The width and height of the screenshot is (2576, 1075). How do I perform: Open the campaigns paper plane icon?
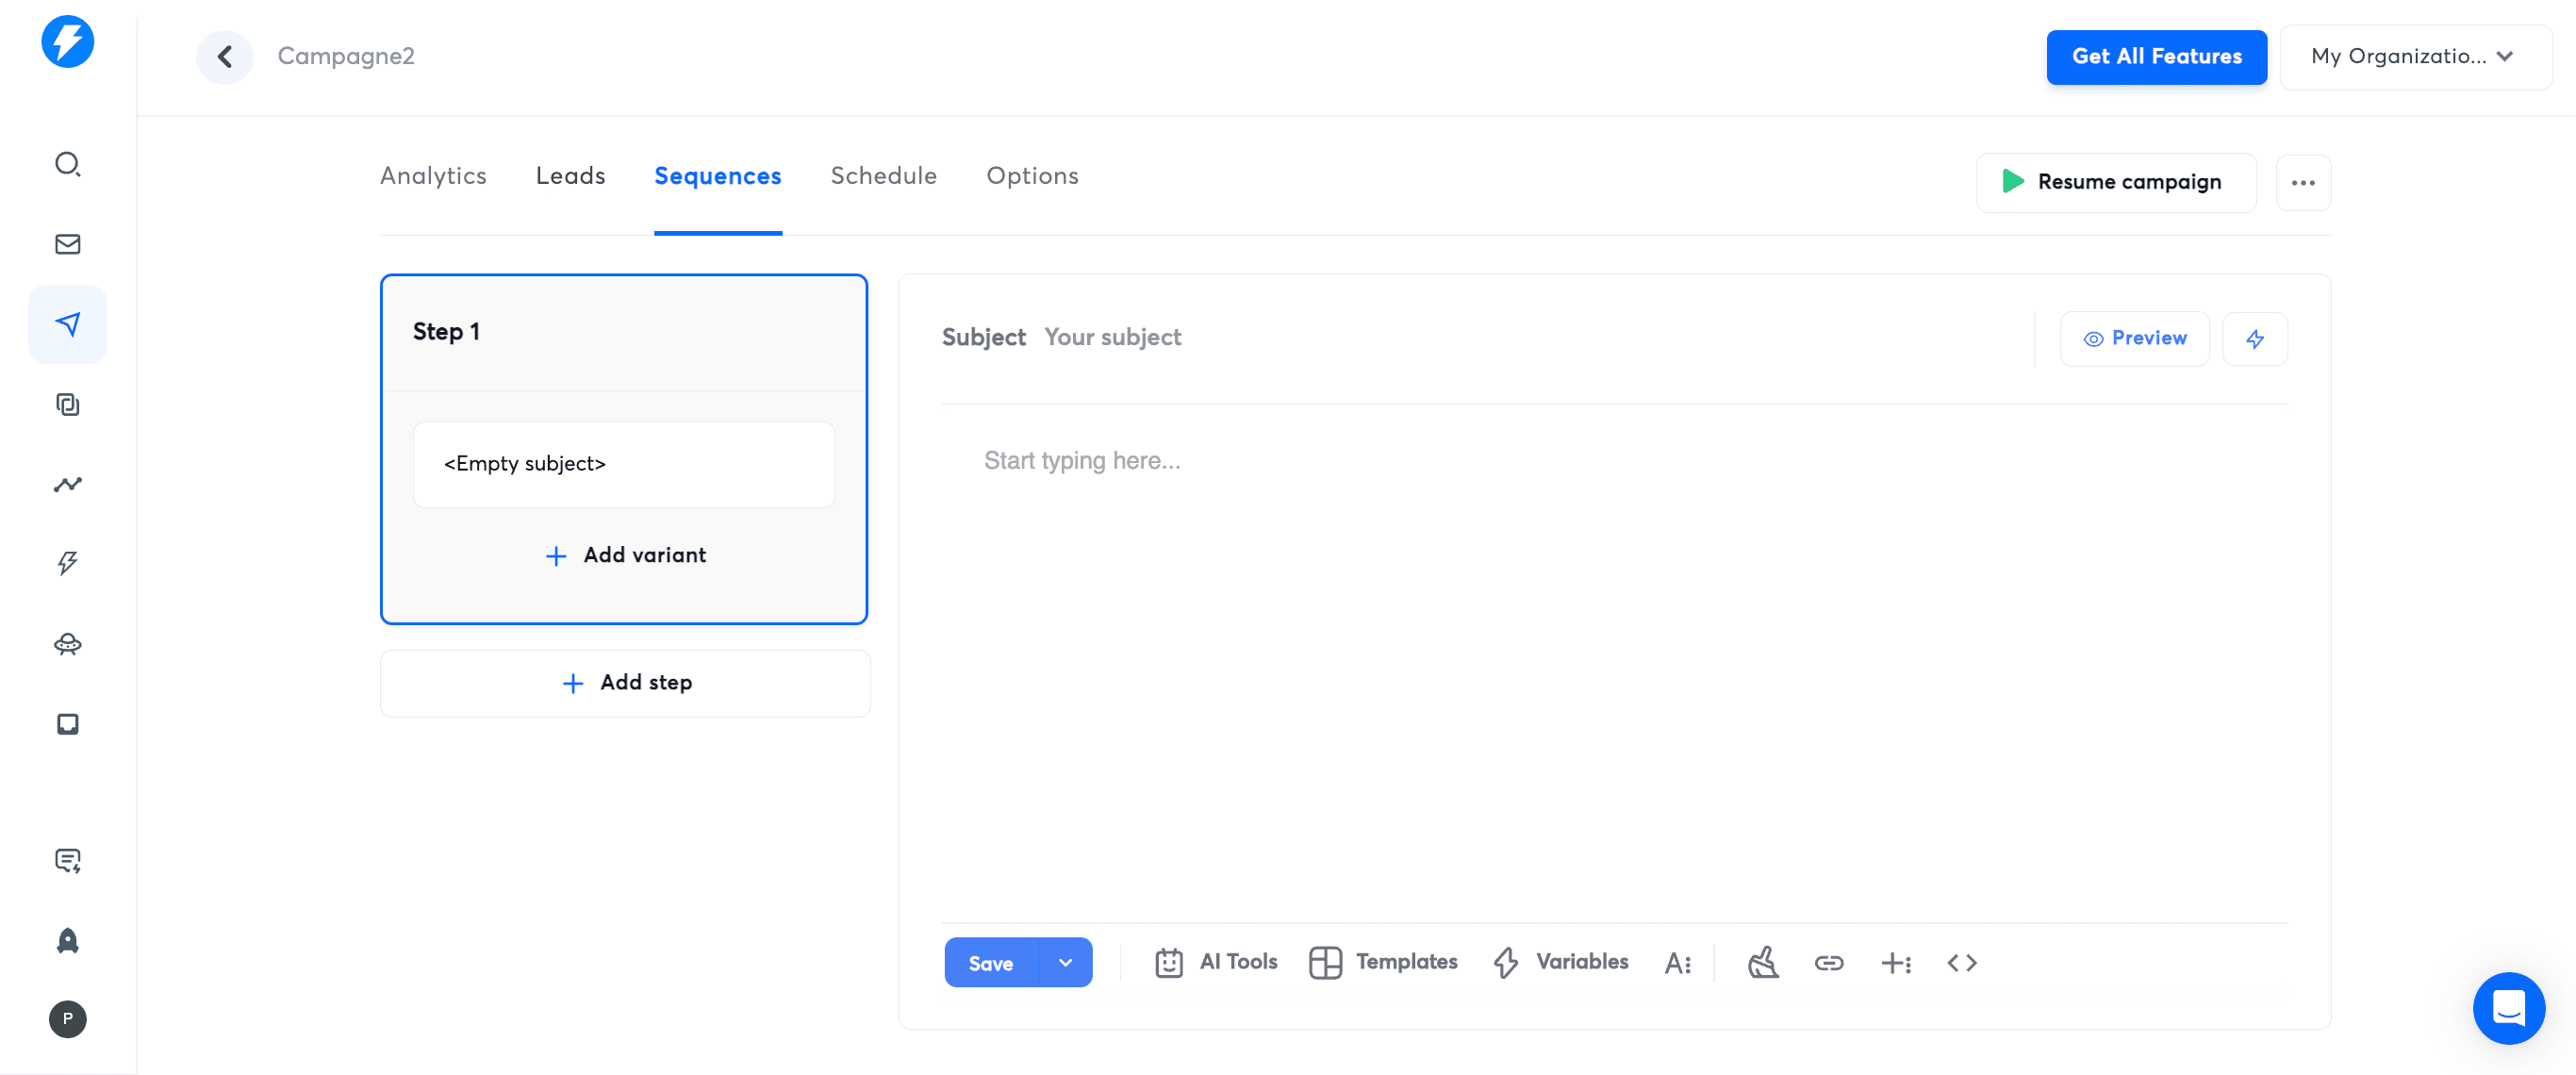[67, 324]
